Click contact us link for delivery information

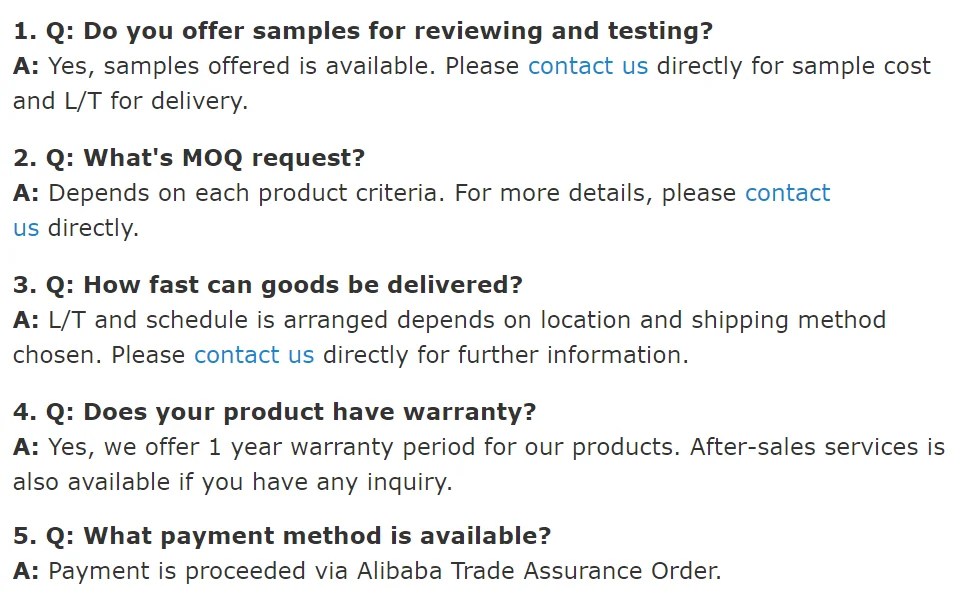click(254, 355)
